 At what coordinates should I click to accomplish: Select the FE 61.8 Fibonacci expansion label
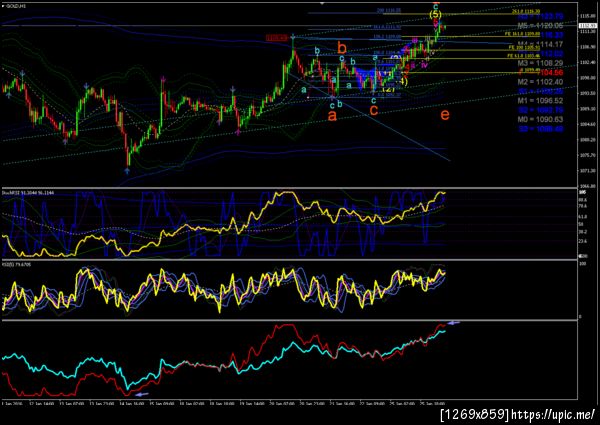pyautogui.click(x=523, y=56)
